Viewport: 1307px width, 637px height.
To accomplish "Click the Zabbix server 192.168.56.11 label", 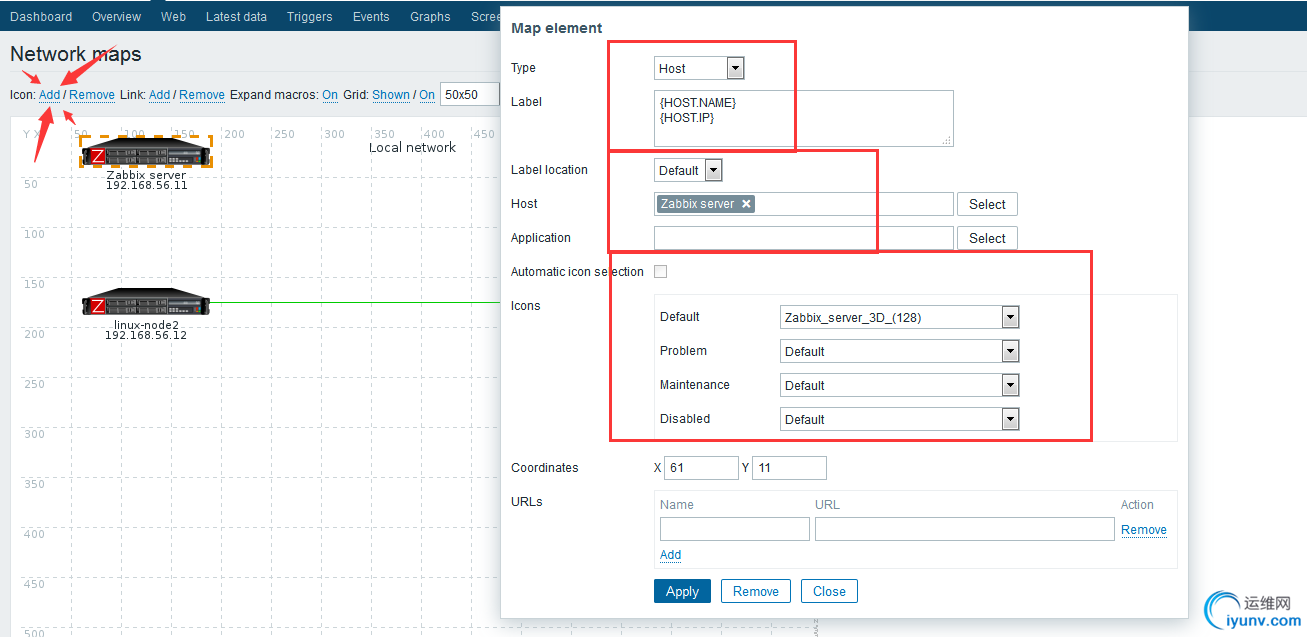I will 146,180.
